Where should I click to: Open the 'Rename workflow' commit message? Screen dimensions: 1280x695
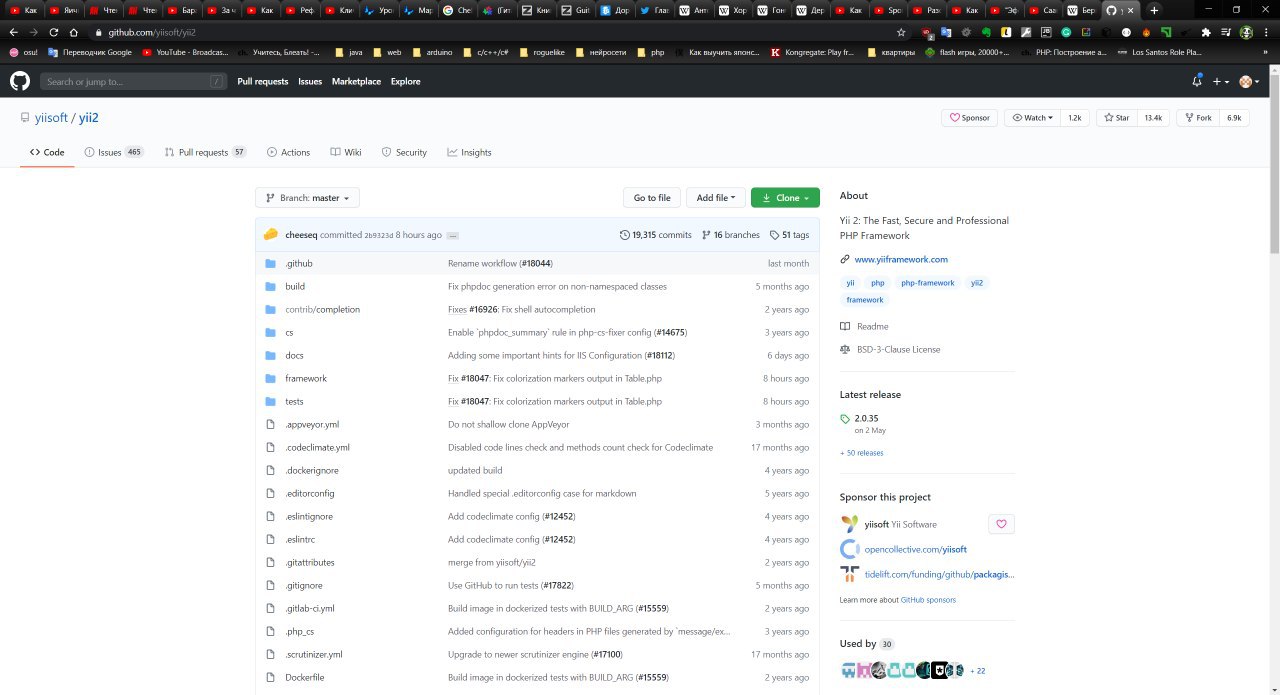(x=483, y=263)
